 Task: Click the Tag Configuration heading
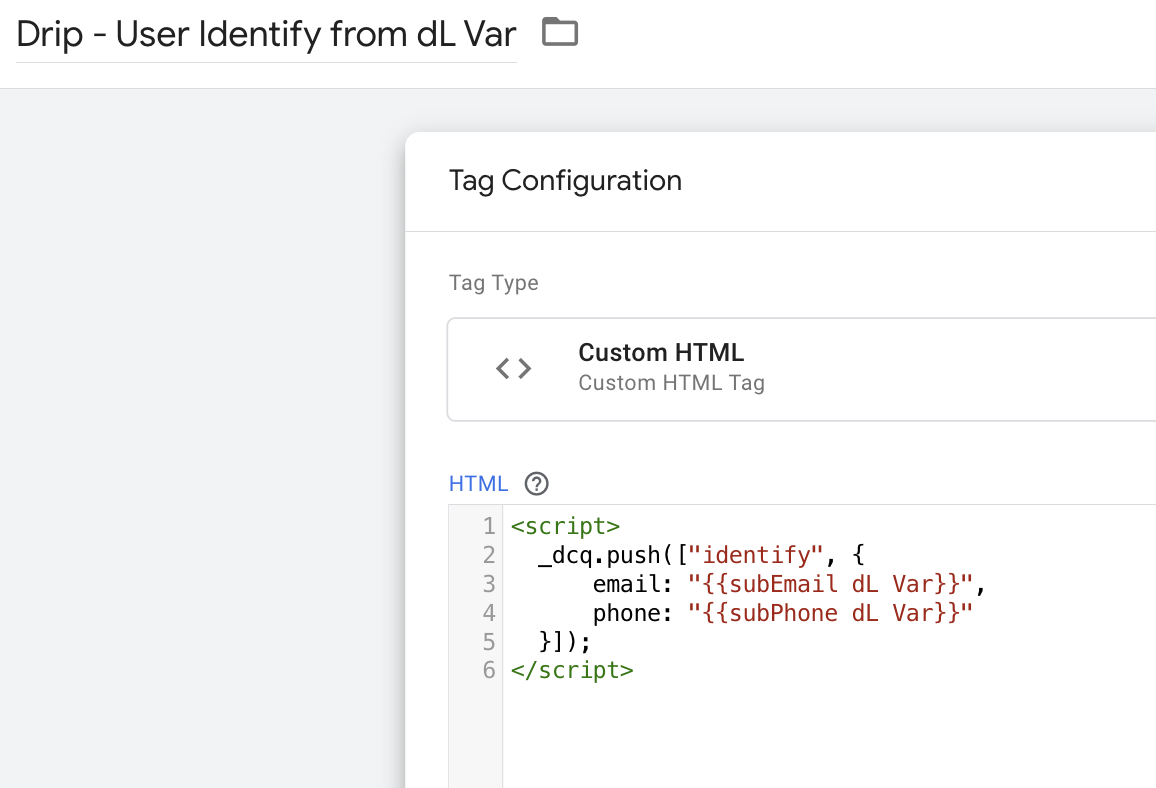tap(565, 181)
